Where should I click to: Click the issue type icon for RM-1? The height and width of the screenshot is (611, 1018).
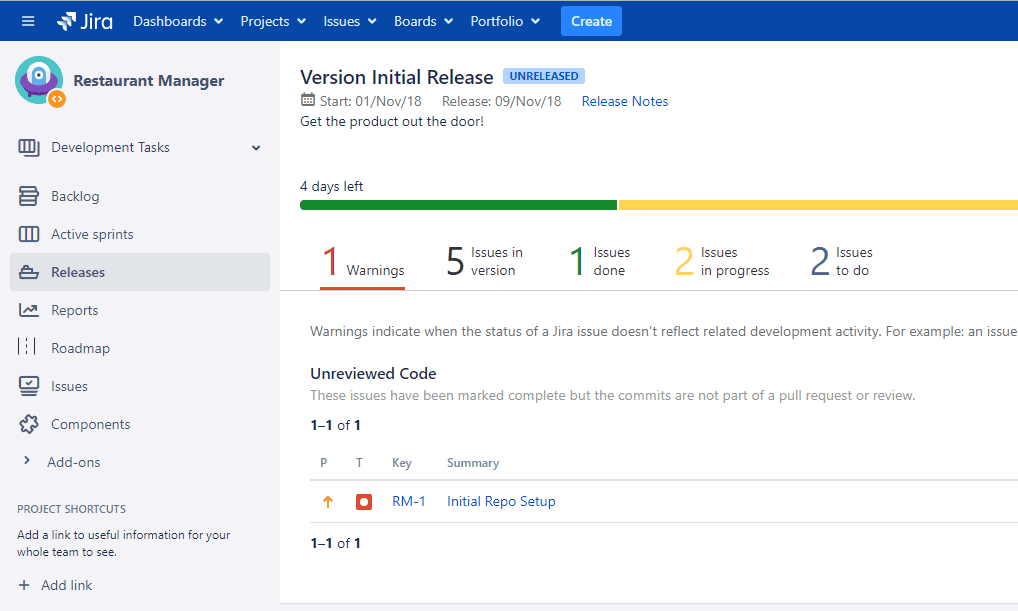pyautogui.click(x=363, y=501)
